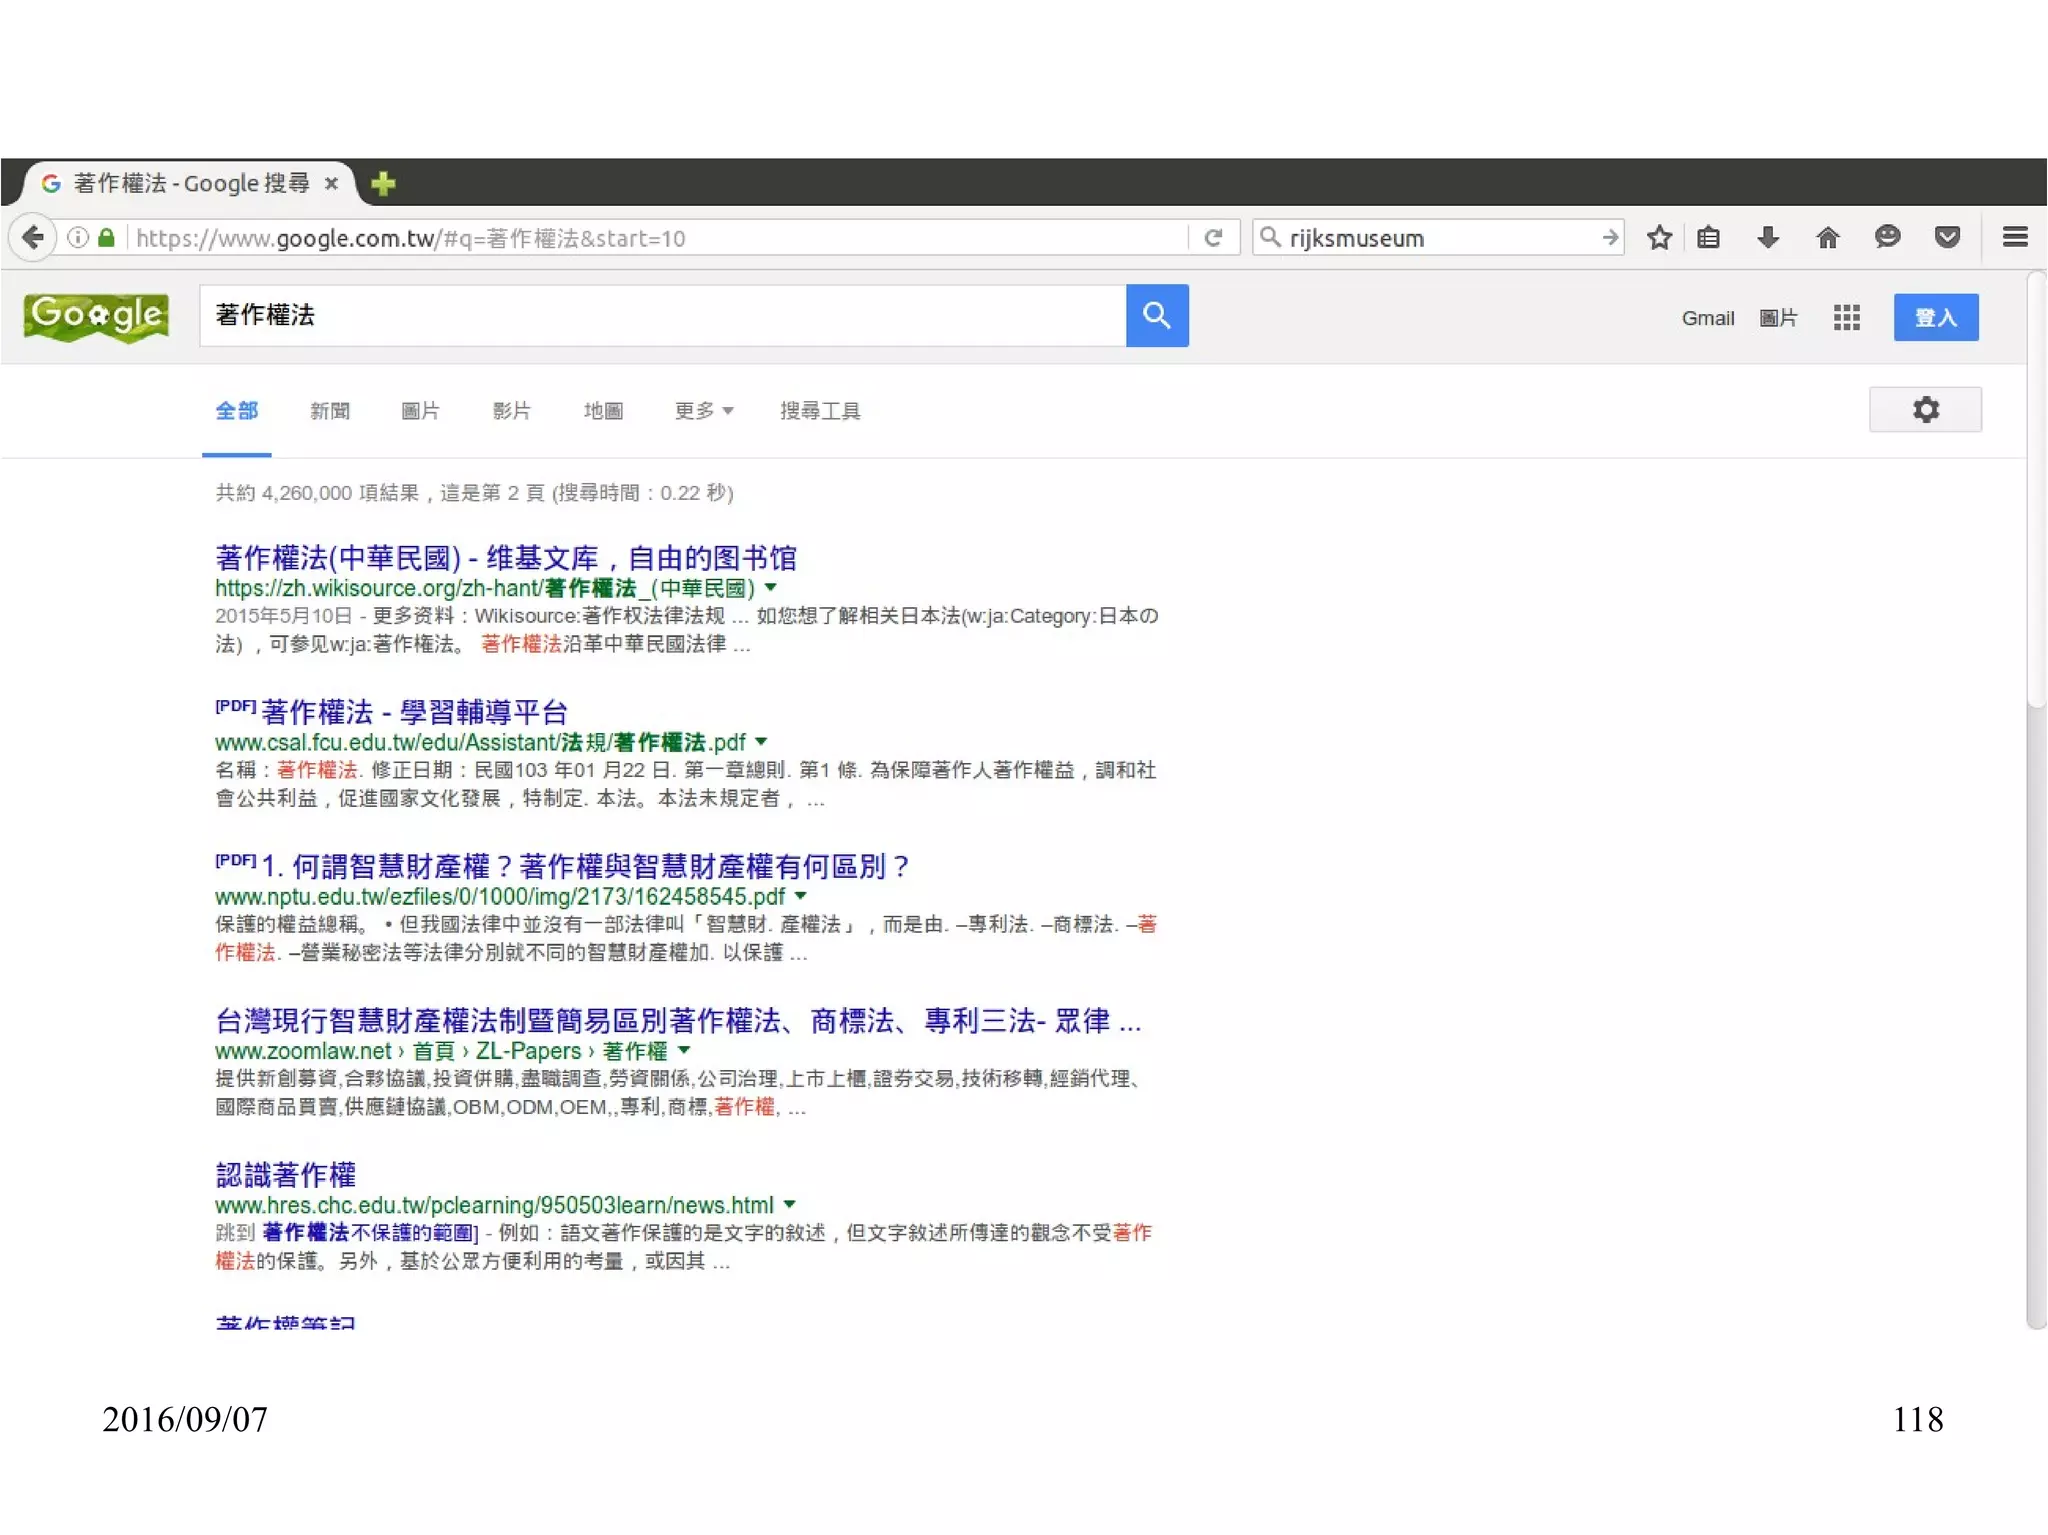
Task: Open the Pocket save icon
Action: 1946,238
